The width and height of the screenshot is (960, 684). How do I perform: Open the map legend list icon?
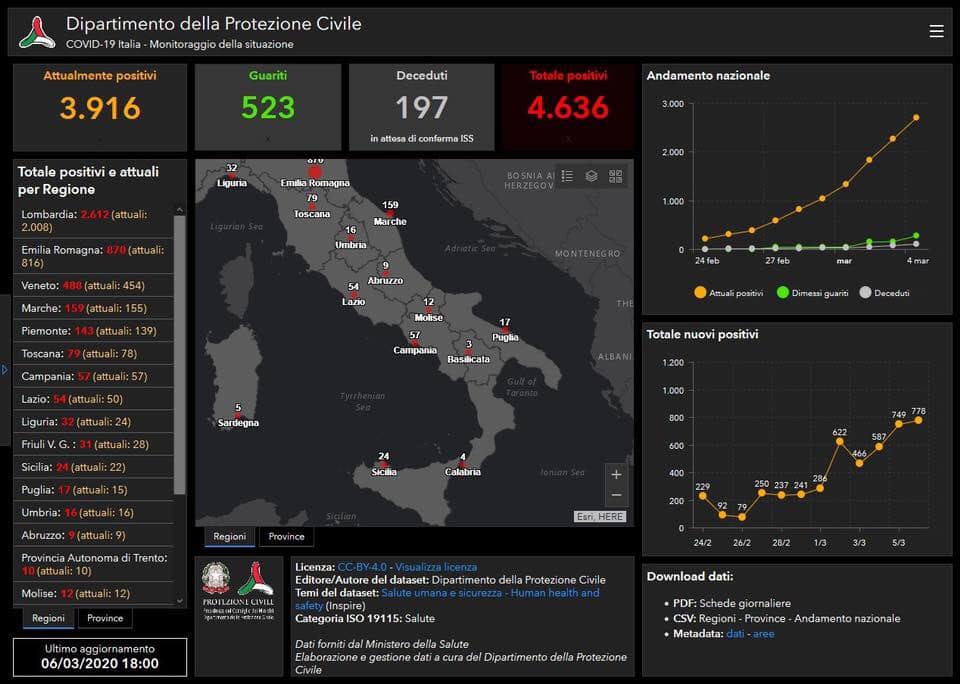coord(567,176)
